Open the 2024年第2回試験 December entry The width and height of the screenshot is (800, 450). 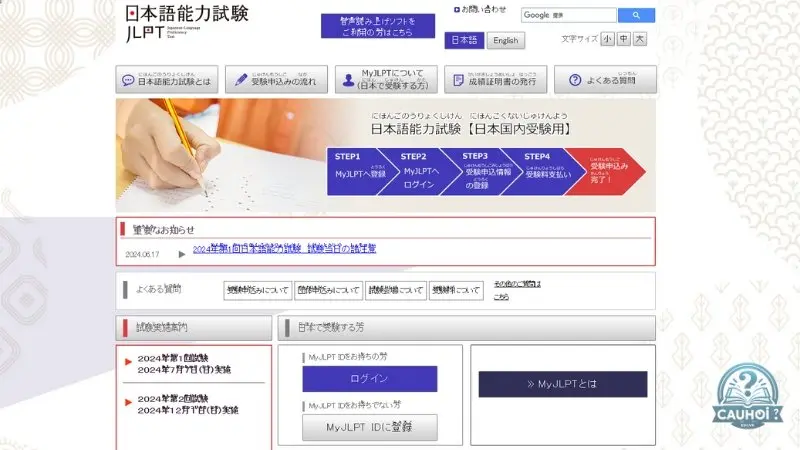188,404
